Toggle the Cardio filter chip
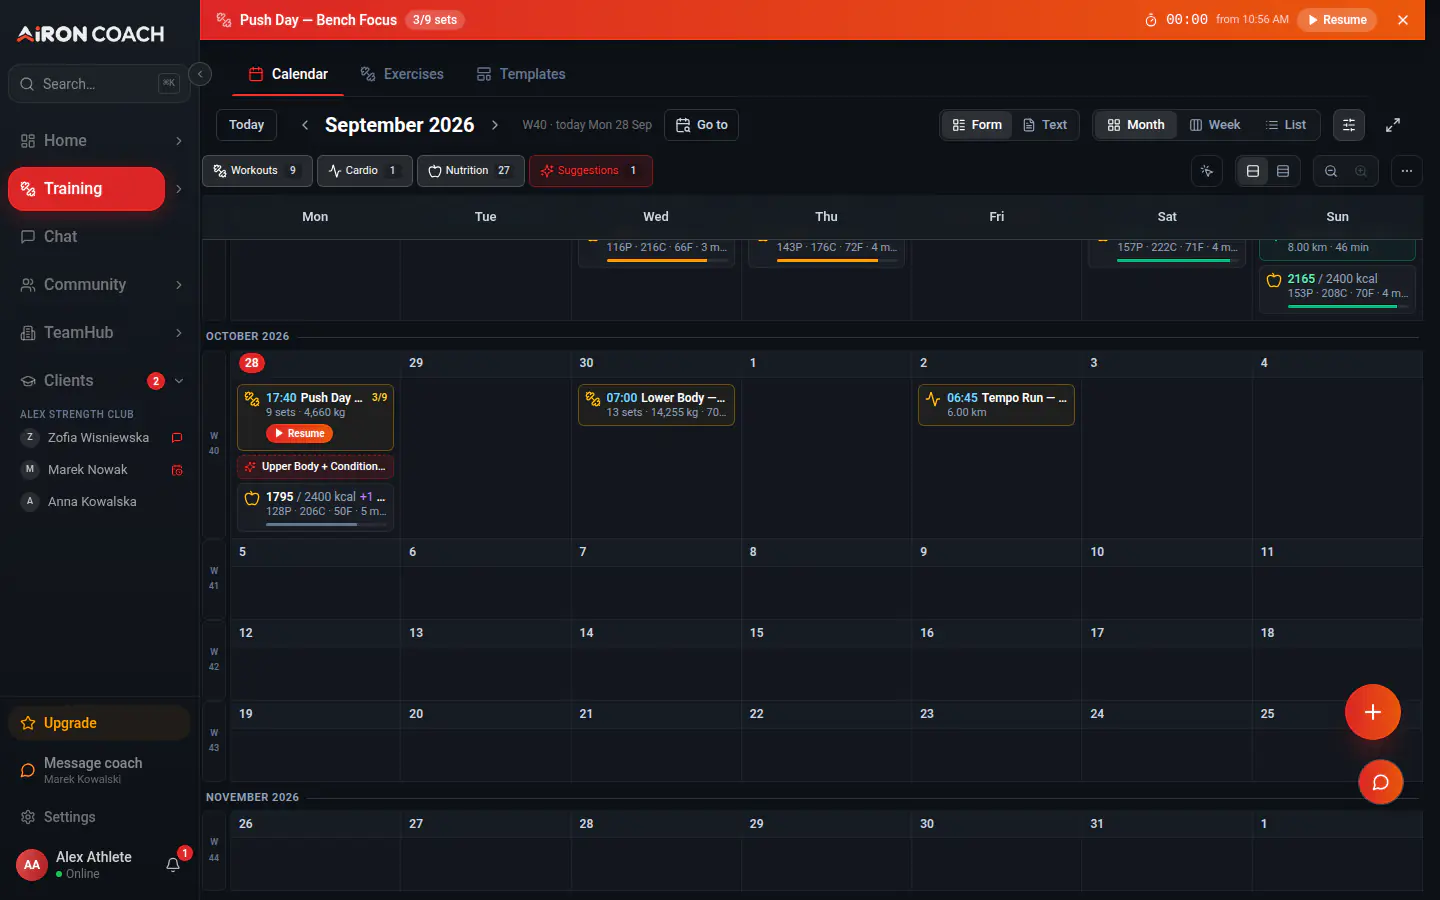Viewport: 1440px width, 900px height. point(365,171)
